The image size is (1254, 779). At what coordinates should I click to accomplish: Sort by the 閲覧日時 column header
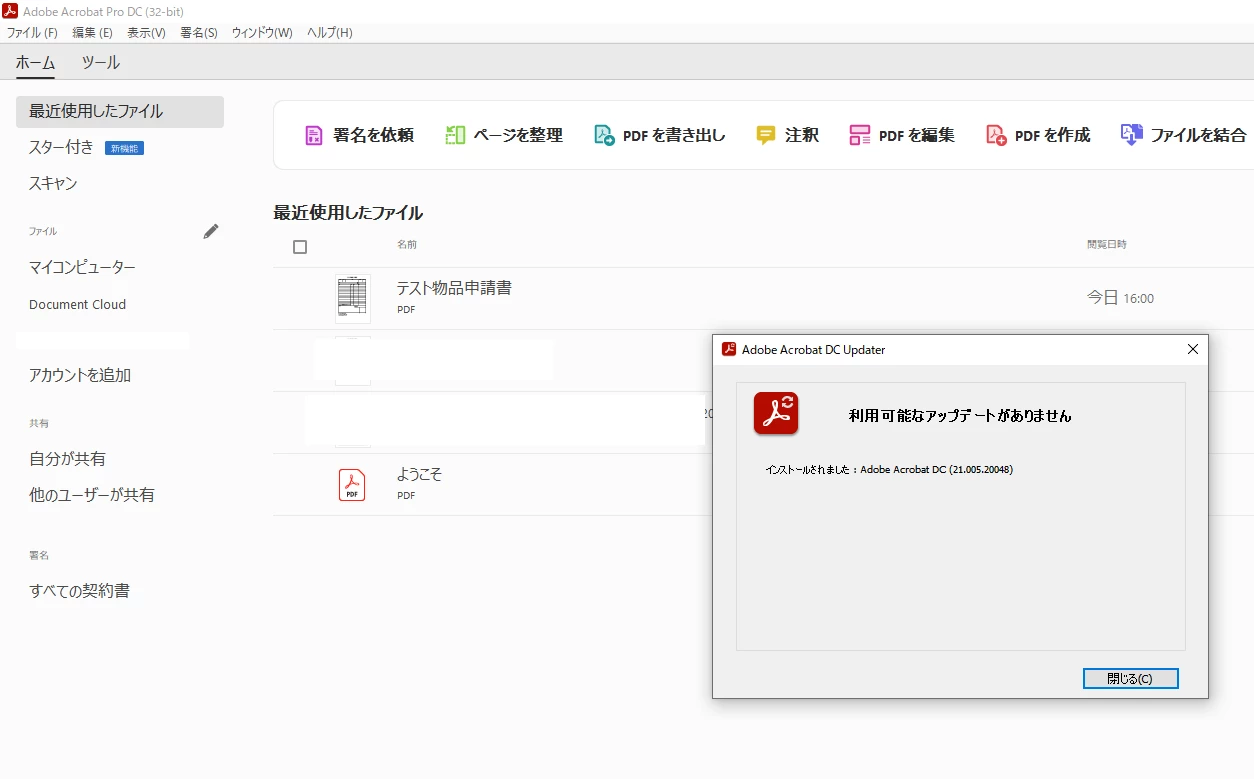point(1107,244)
